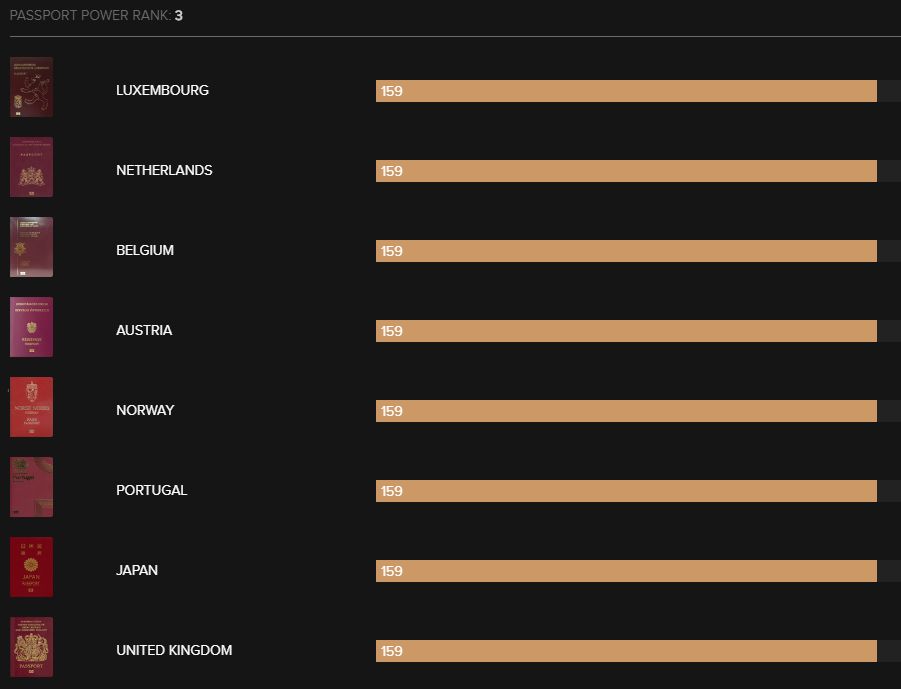
Task: Click the Netherlands country name
Action: pos(164,170)
